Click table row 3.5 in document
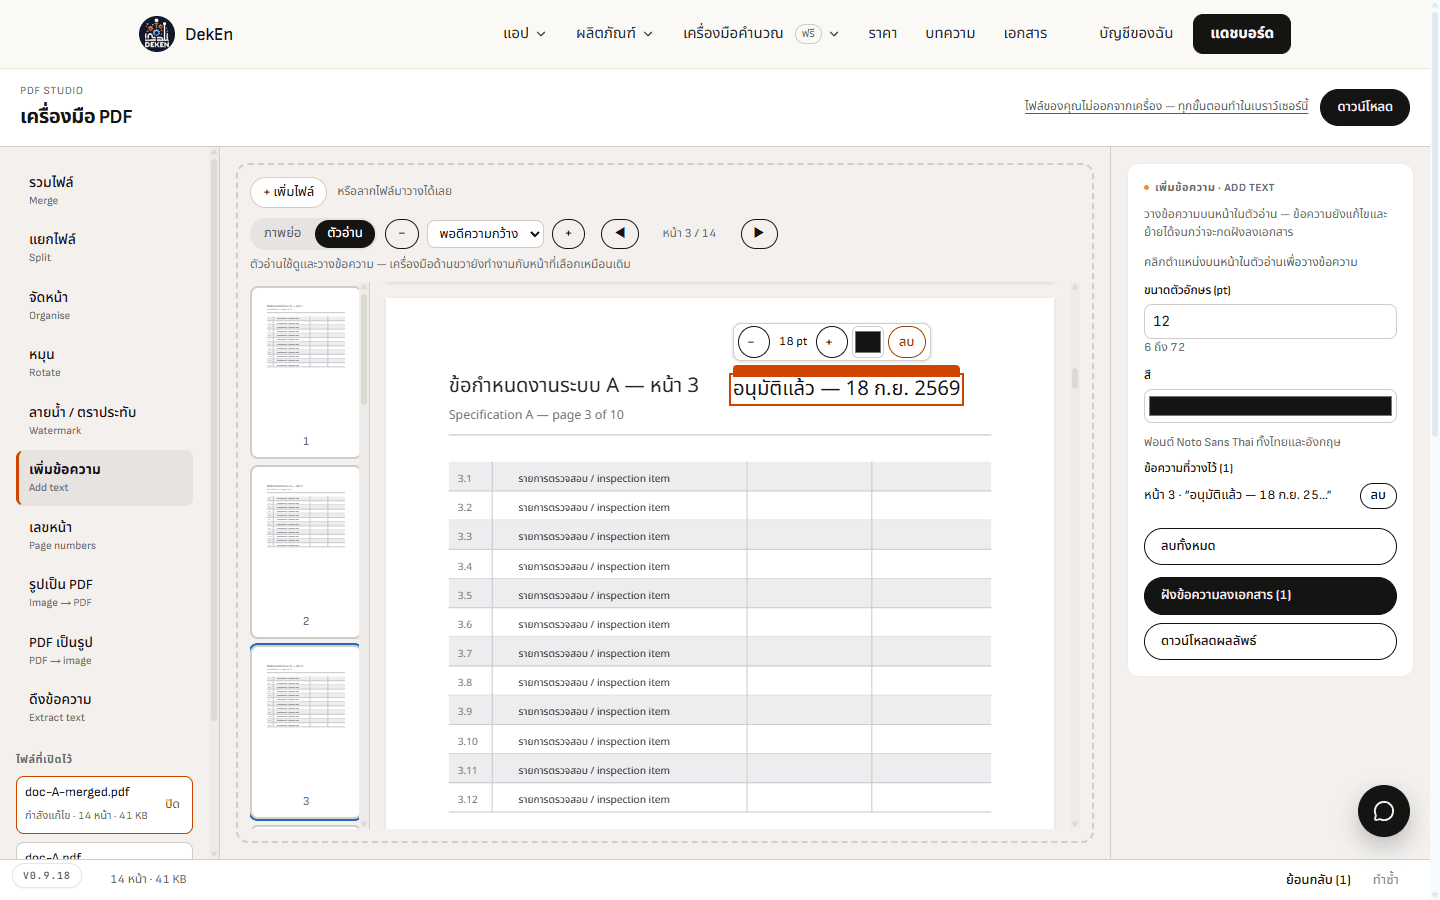The image size is (1440, 900). (x=720, y=595)
